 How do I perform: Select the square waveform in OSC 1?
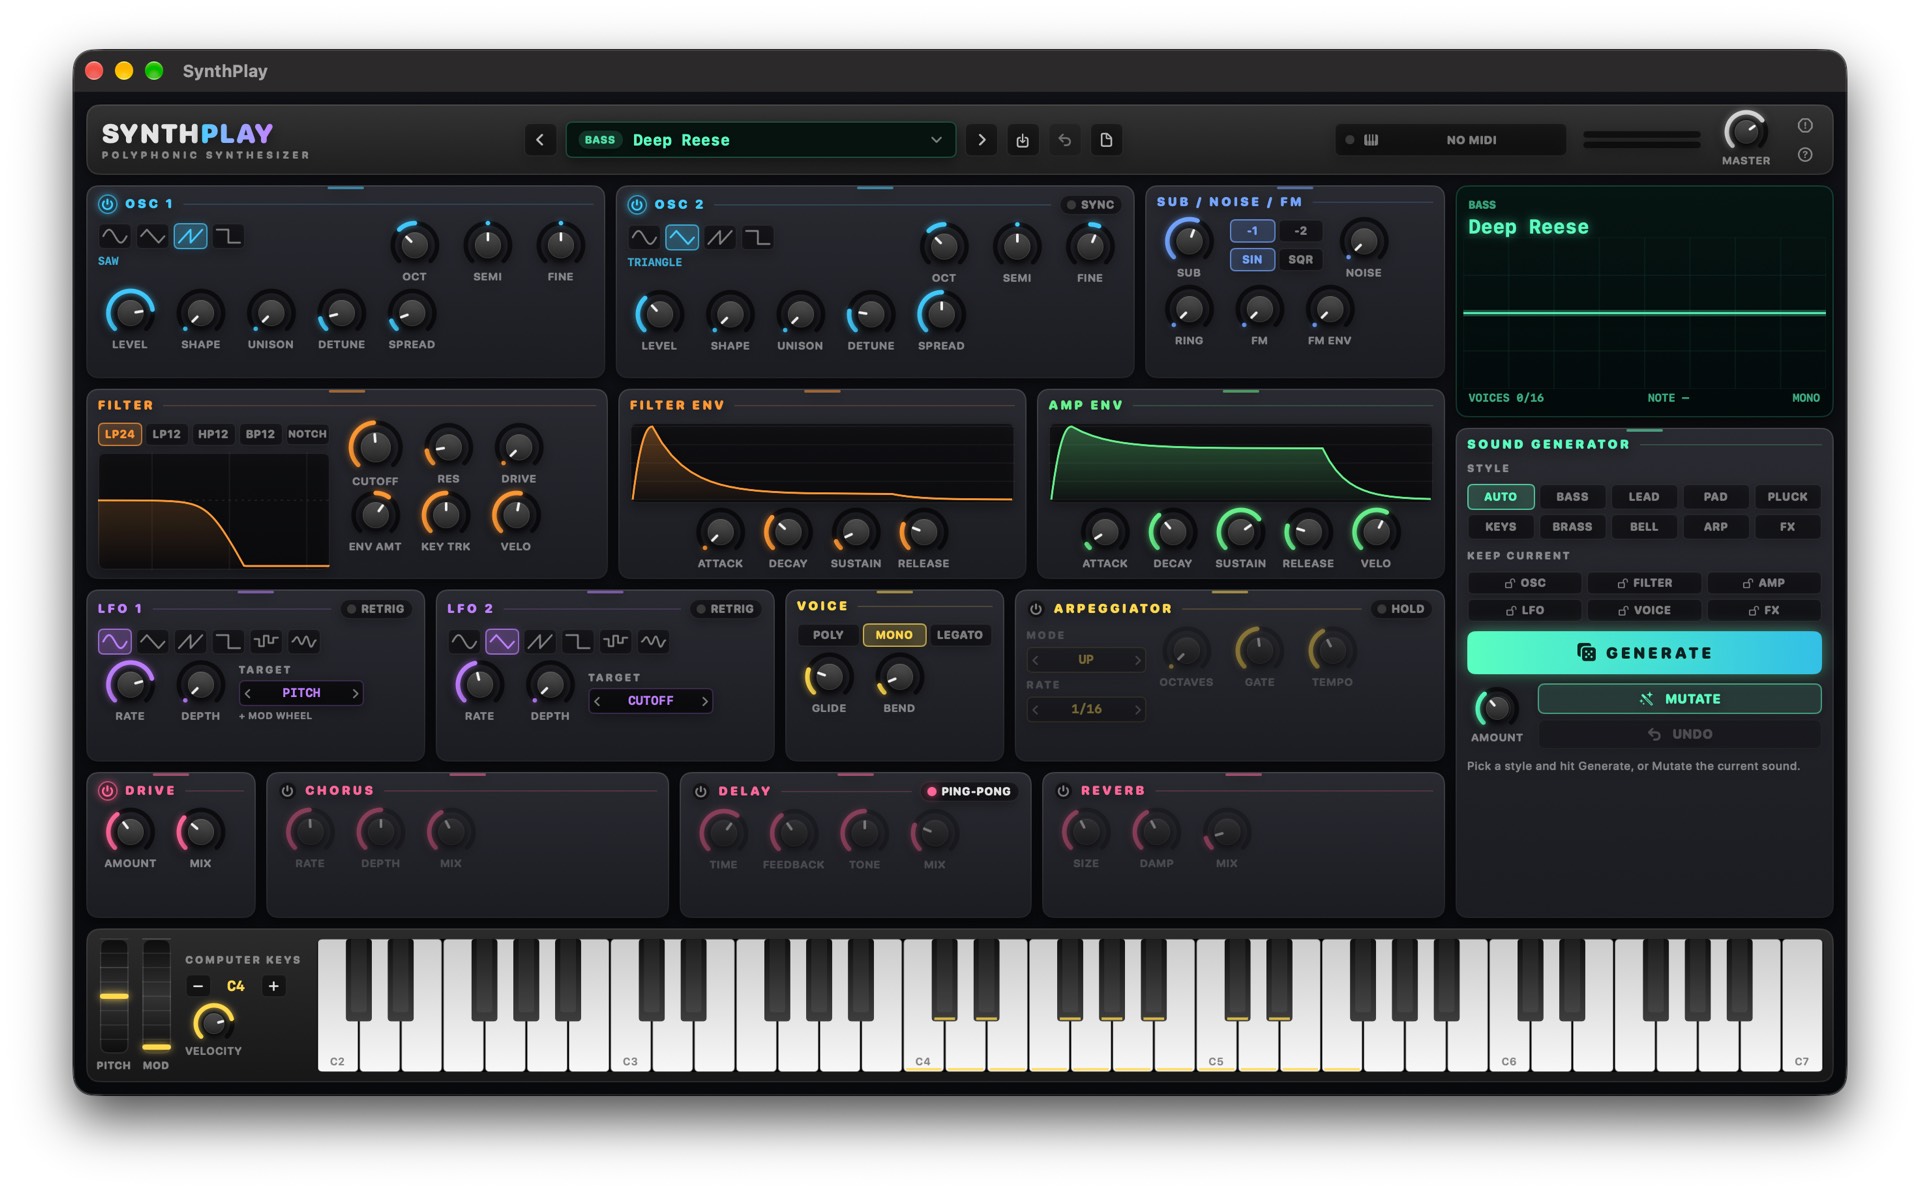[229, 237]
